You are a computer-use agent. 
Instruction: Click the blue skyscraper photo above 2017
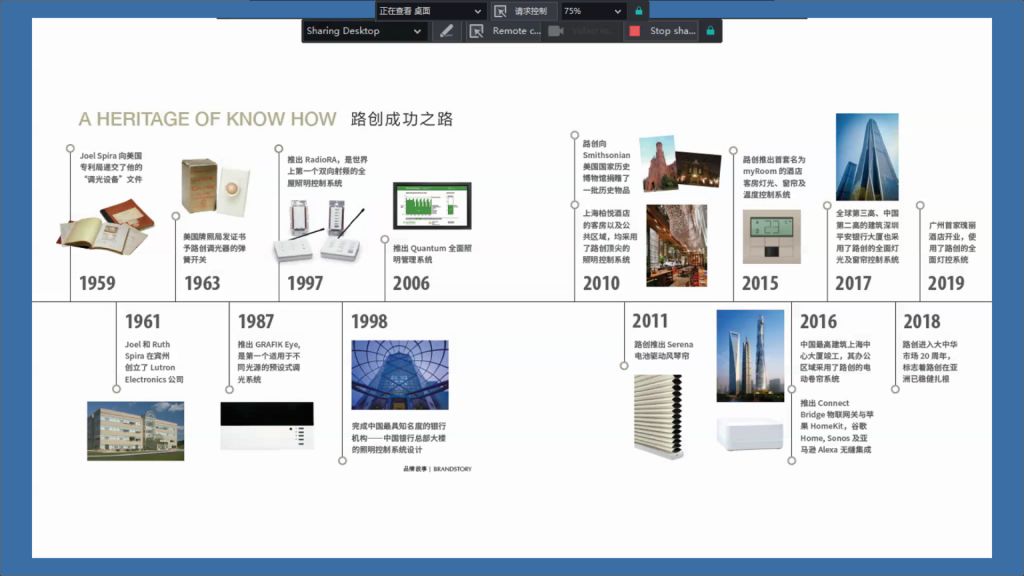[867, 157]
